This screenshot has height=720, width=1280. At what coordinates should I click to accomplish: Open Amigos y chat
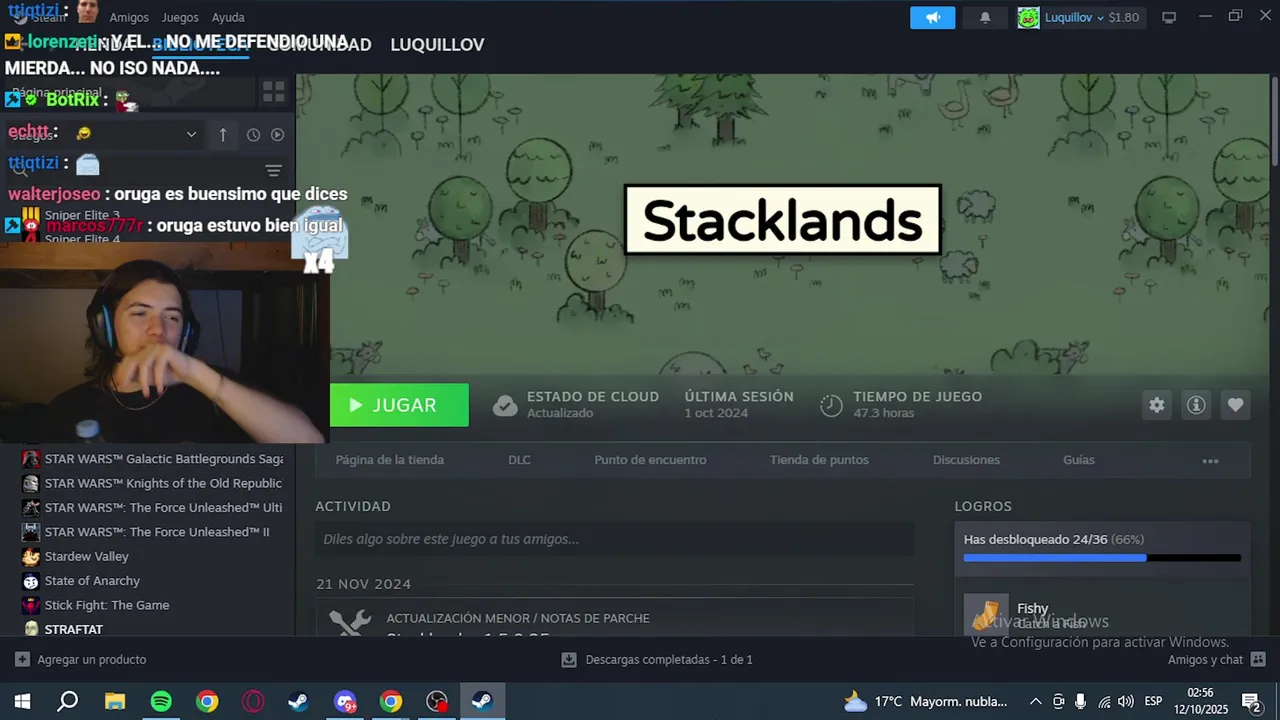(x=1216, y=660)
